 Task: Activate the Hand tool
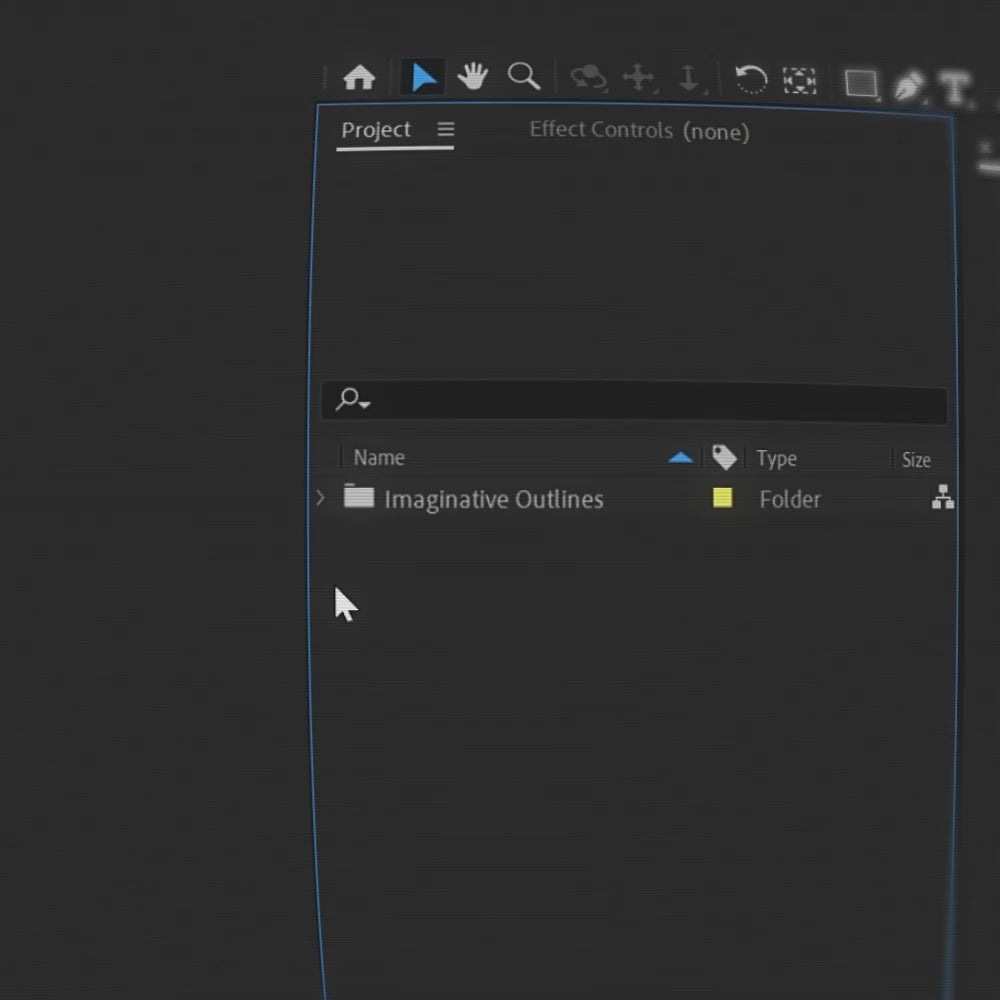[472, 77]
